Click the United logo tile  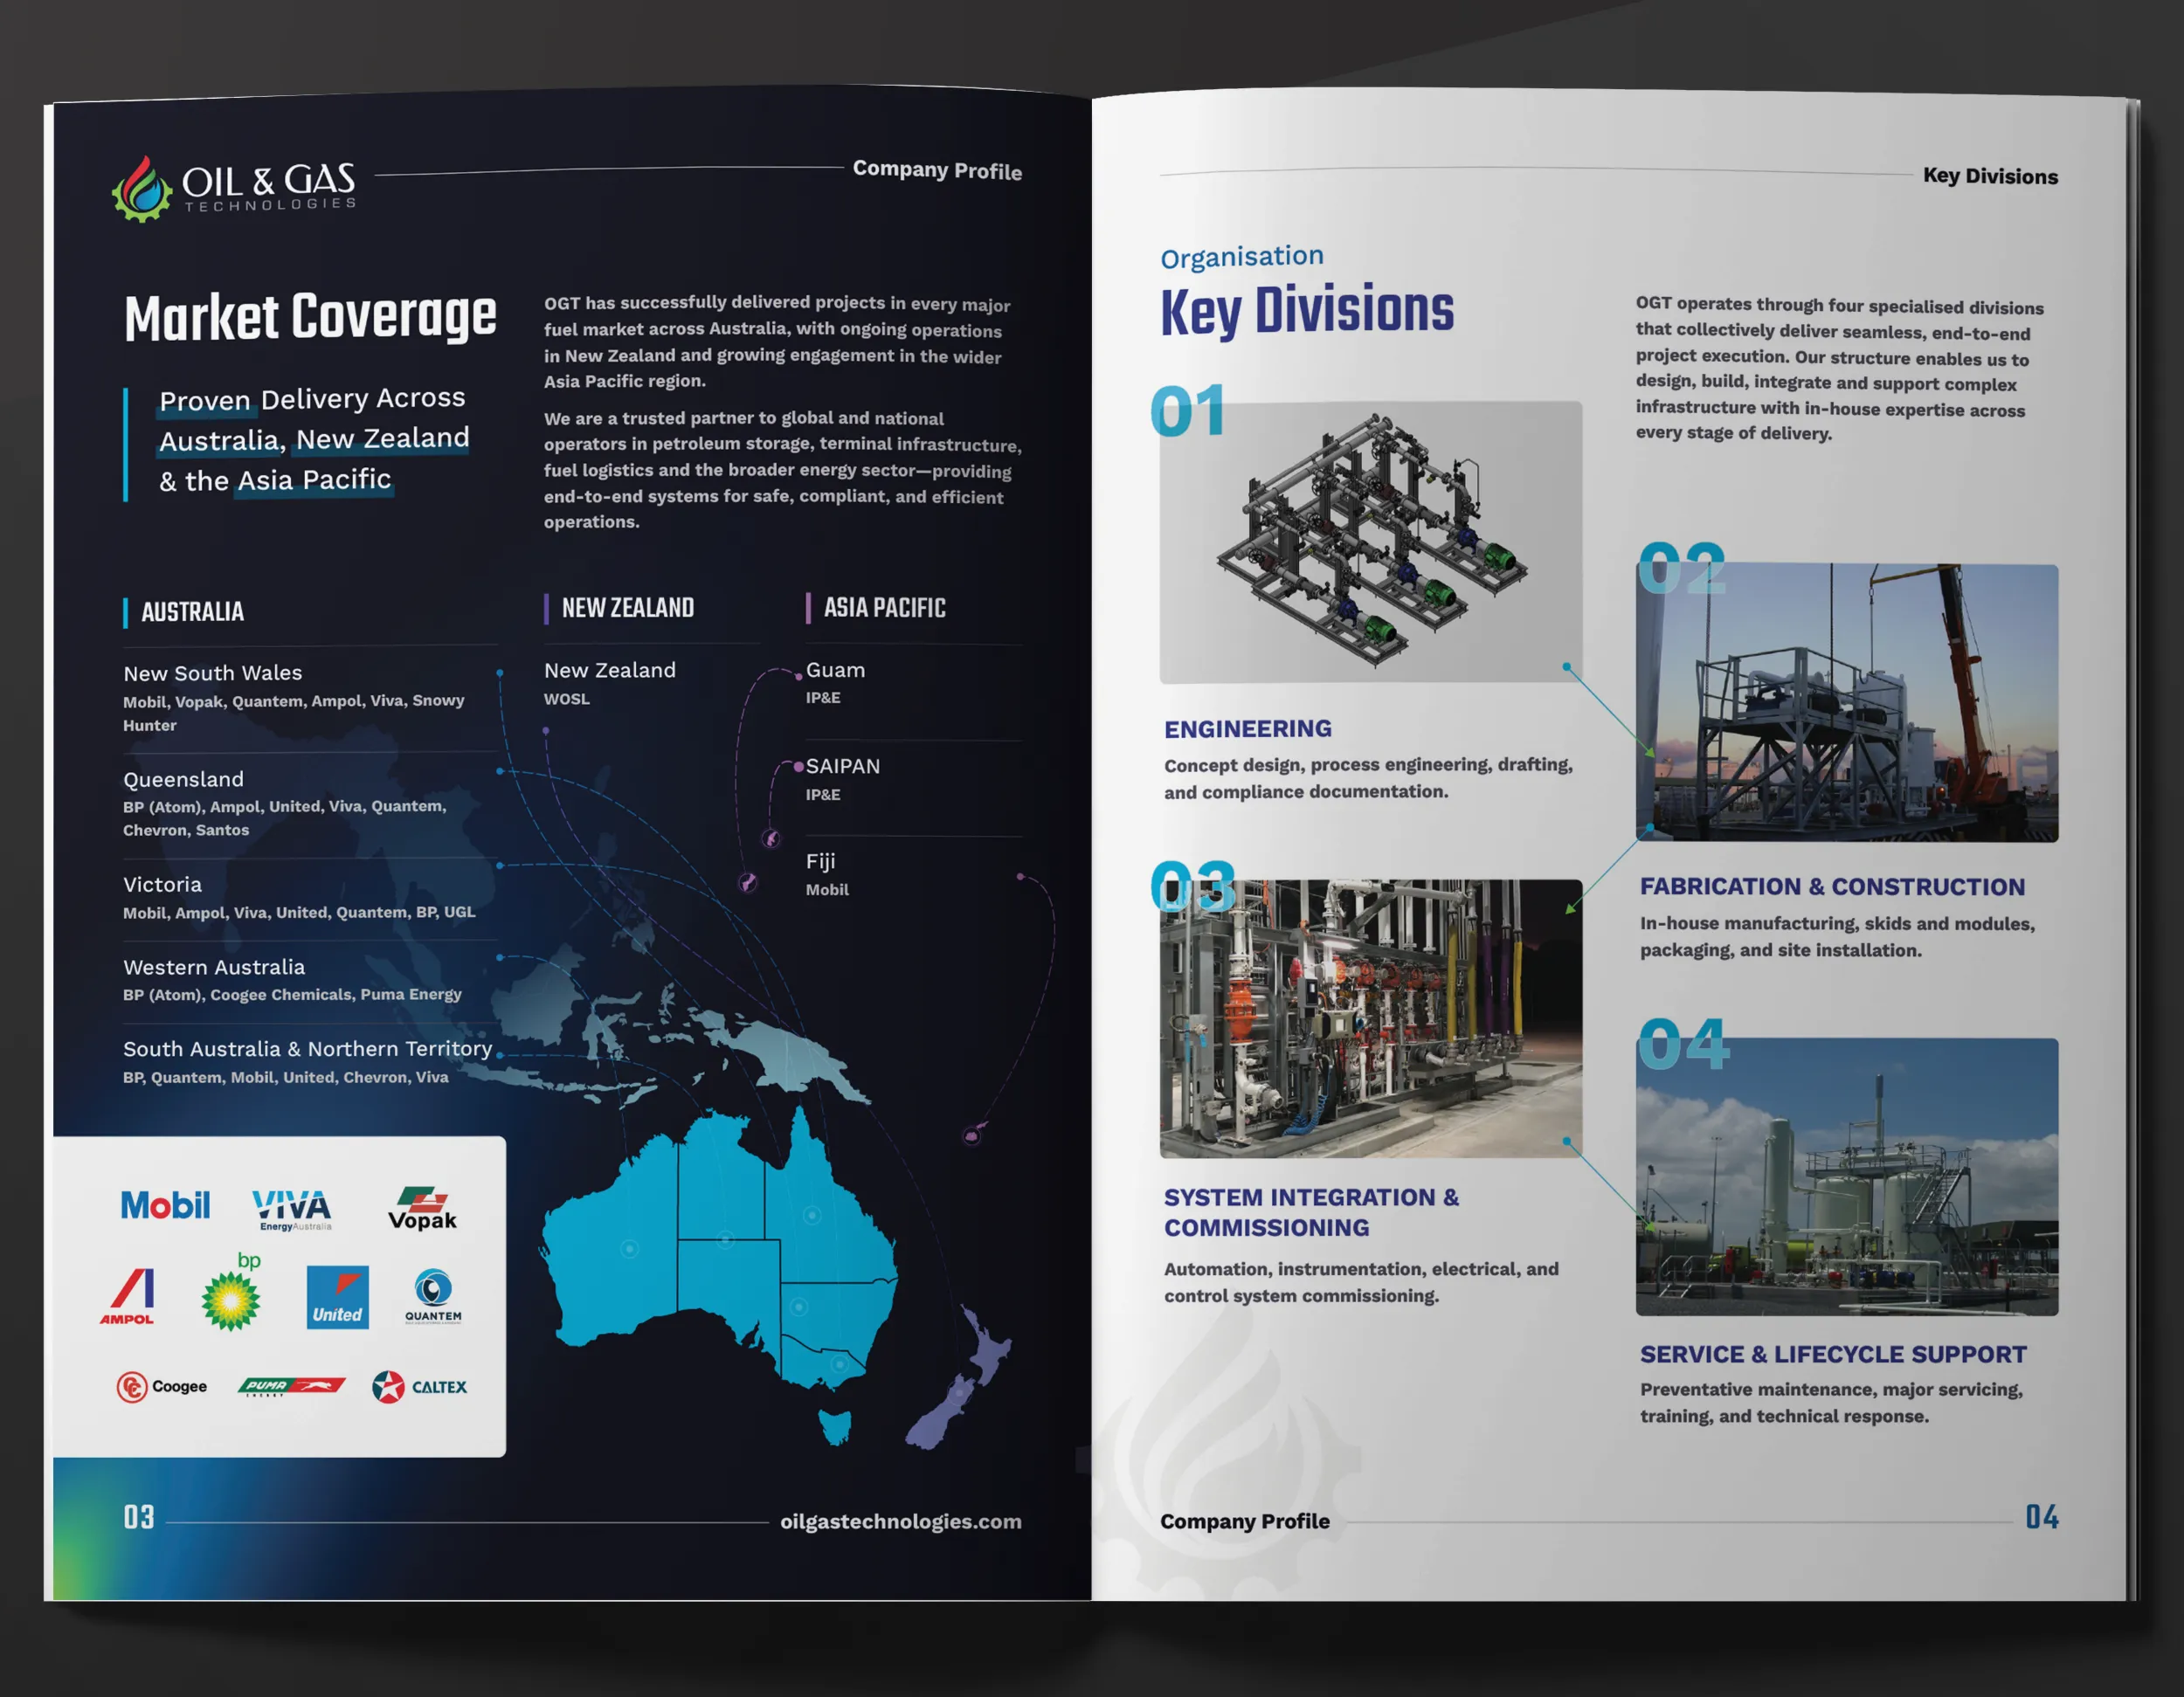click(337, 1297)
